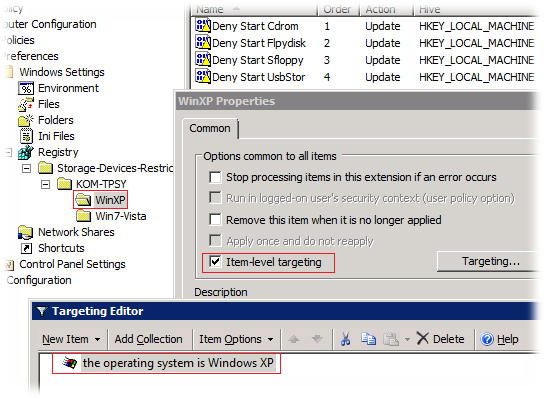Click the Shortcuts arrow icon
The height and width of the screenshot is (398, 544).
coord(26,248)
